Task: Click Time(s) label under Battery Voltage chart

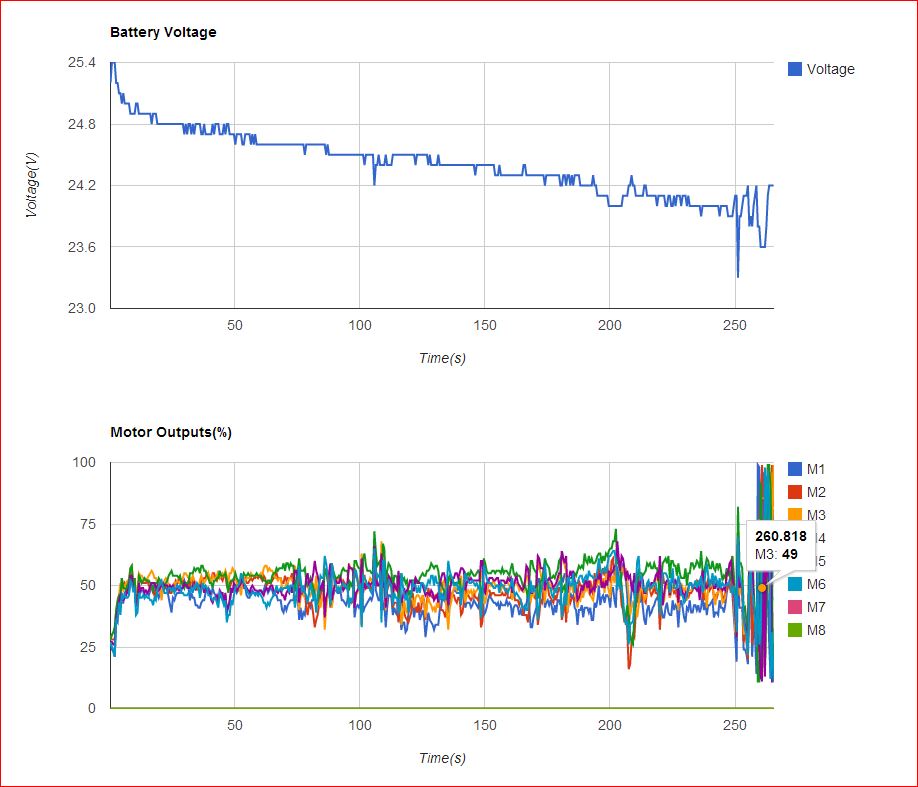Action: pos(441,358)
